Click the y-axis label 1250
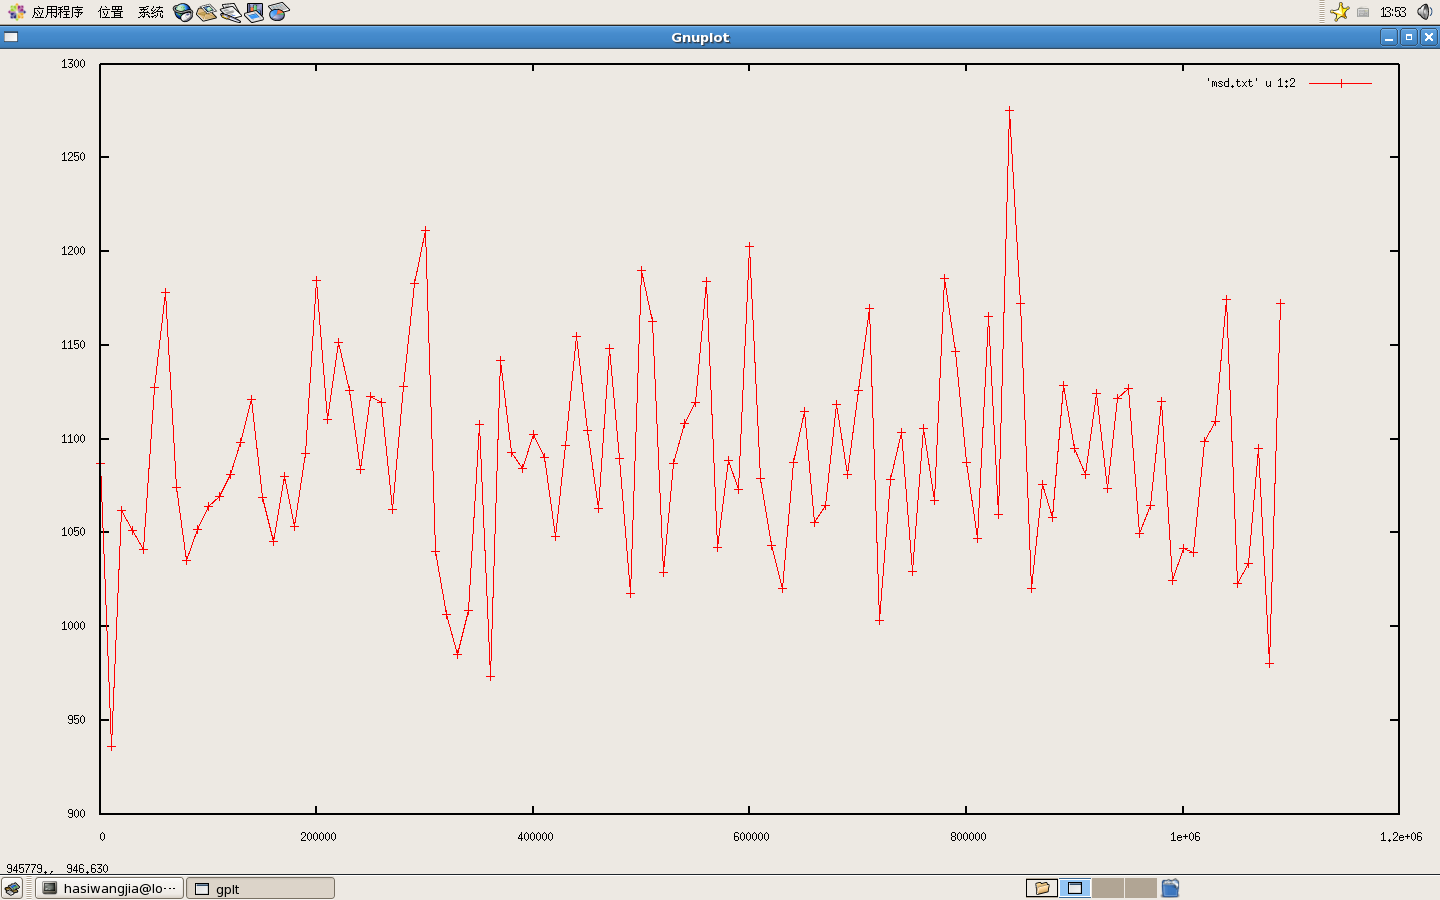This screenshot has height=900, width=1440. click(x=73, y=157)
